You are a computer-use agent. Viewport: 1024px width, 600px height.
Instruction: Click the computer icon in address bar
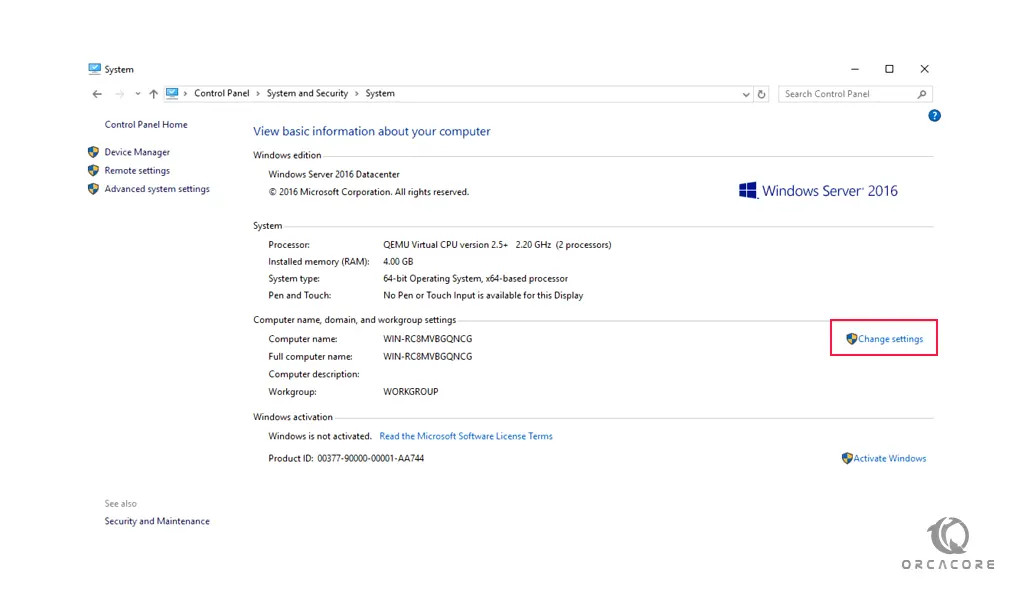click(x=172, y=93)
